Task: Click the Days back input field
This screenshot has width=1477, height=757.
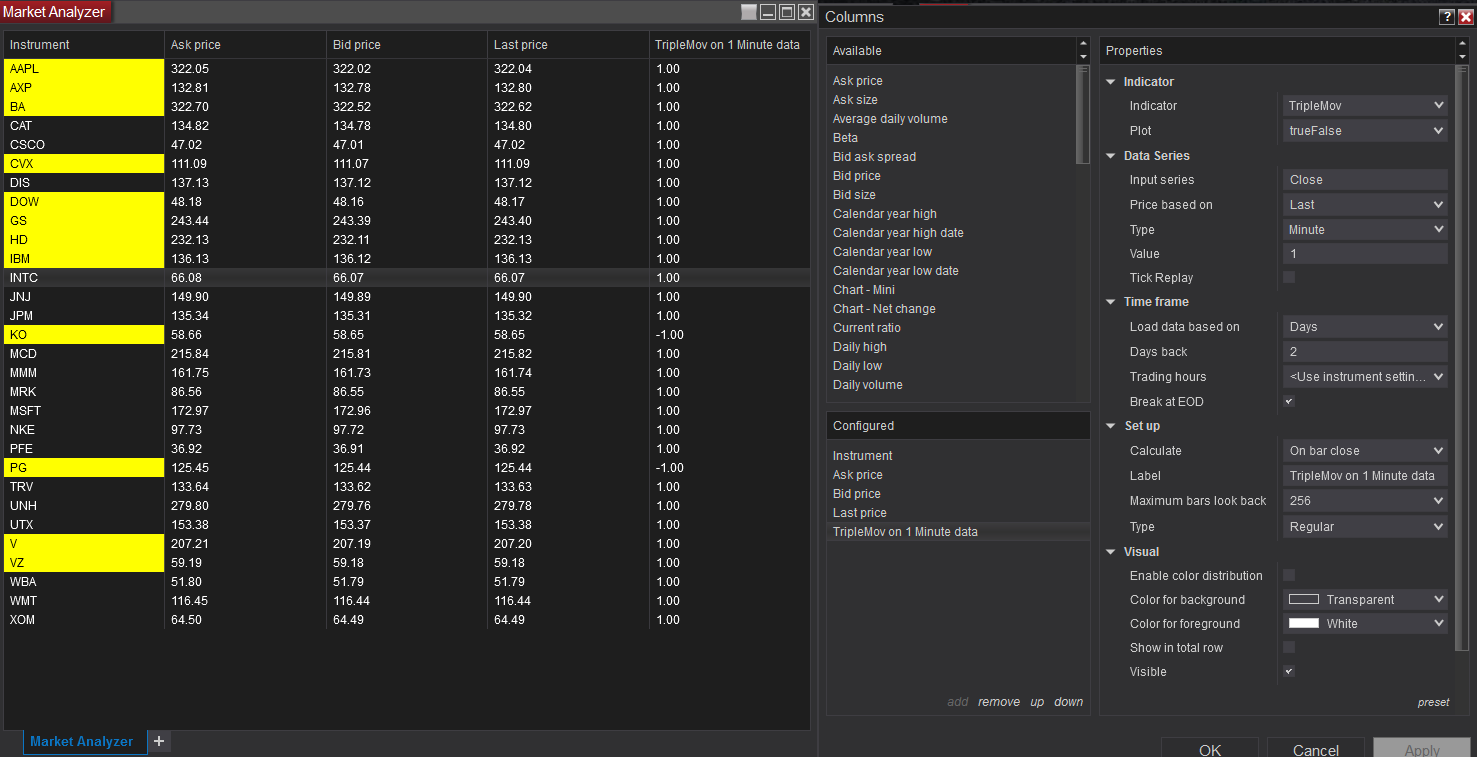Action: pos(1365,352)
